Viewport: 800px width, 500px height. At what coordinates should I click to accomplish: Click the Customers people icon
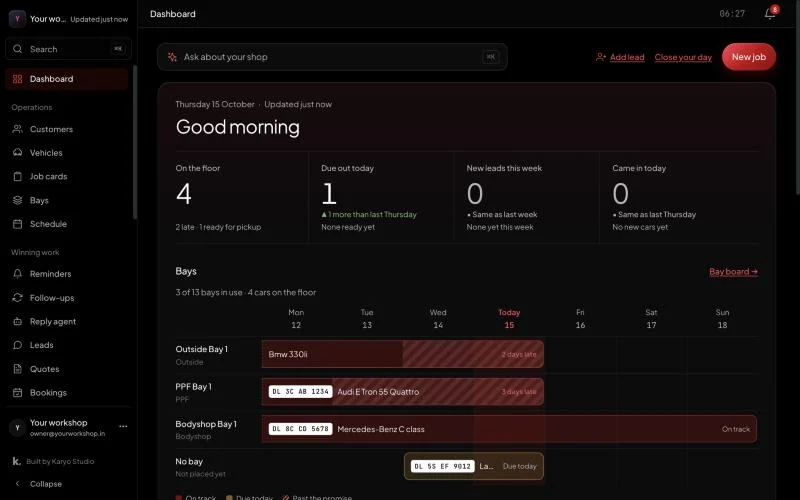coord(17,129)
